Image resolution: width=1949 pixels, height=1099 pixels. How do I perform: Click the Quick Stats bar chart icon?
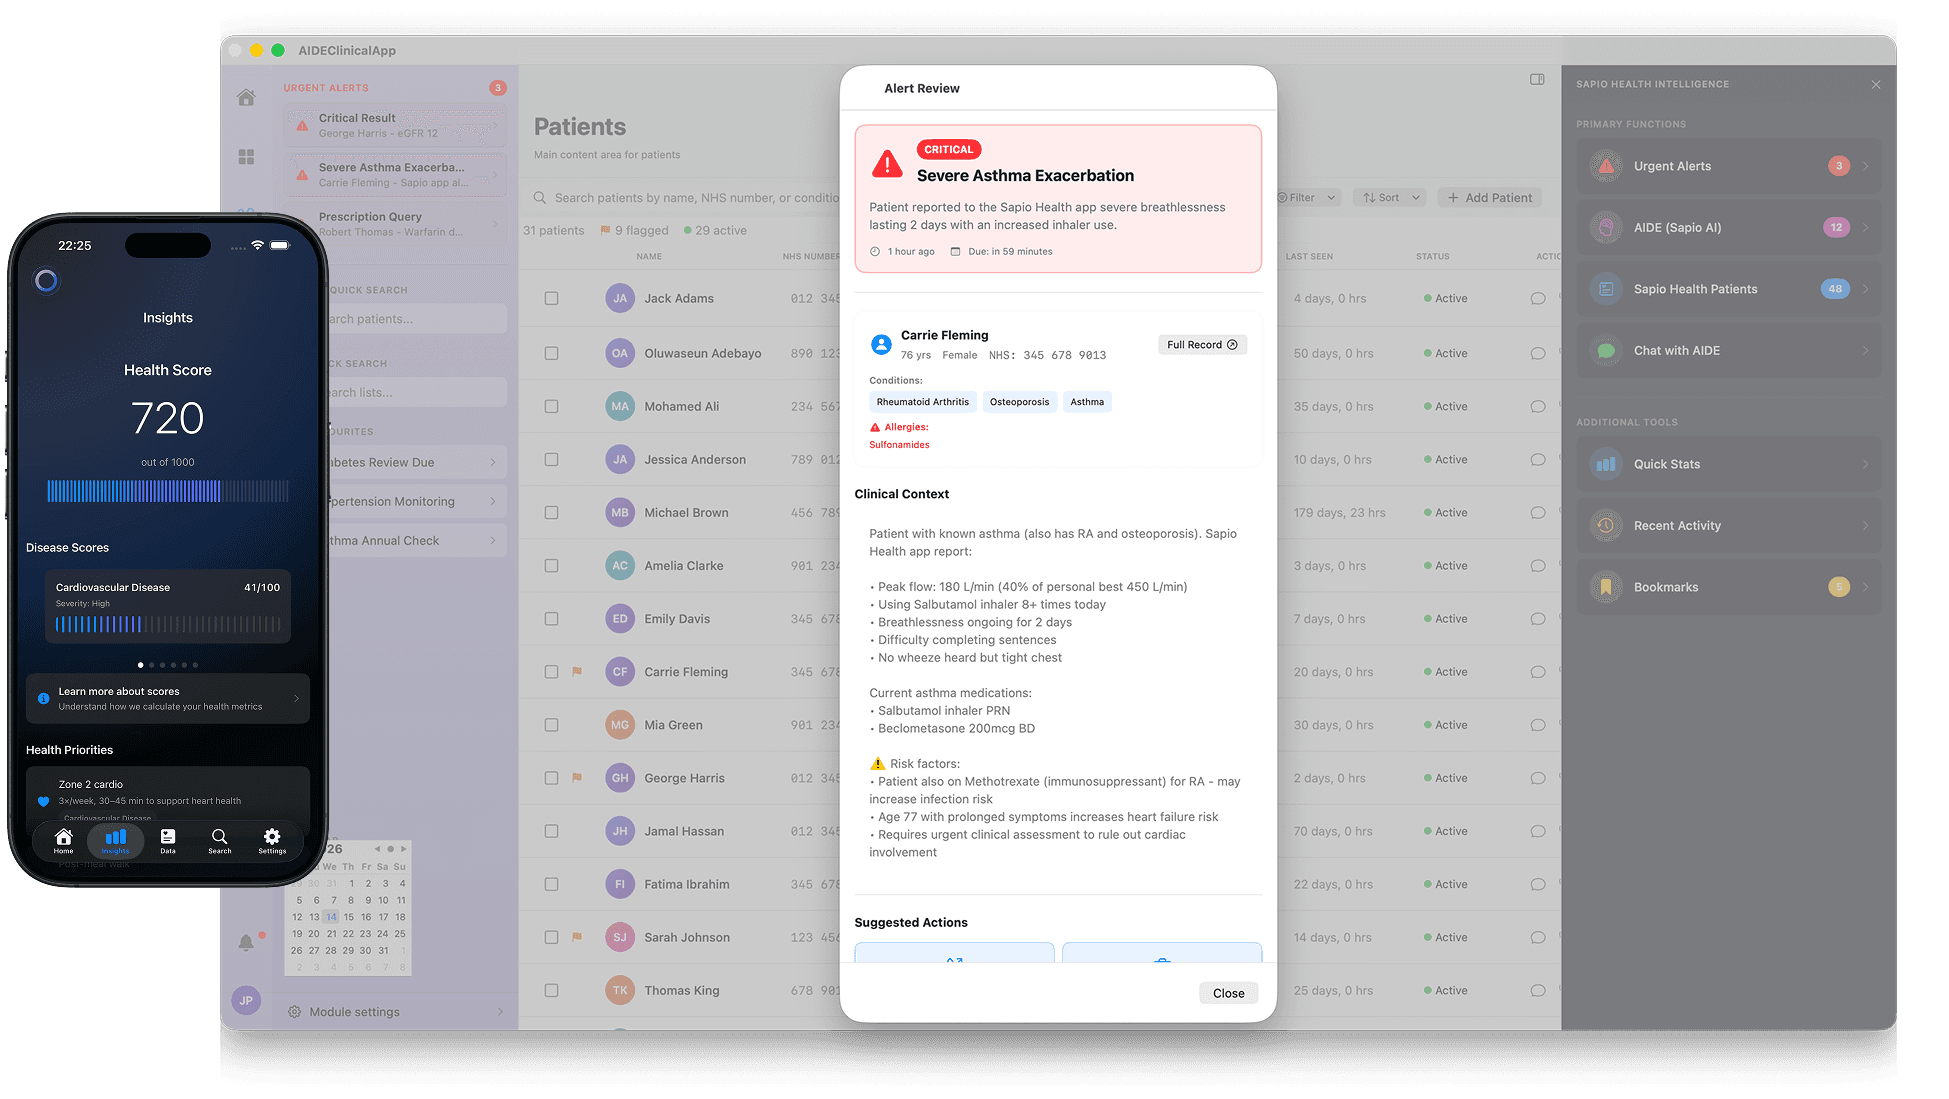pyautogui.click(x=1606, y=464)
